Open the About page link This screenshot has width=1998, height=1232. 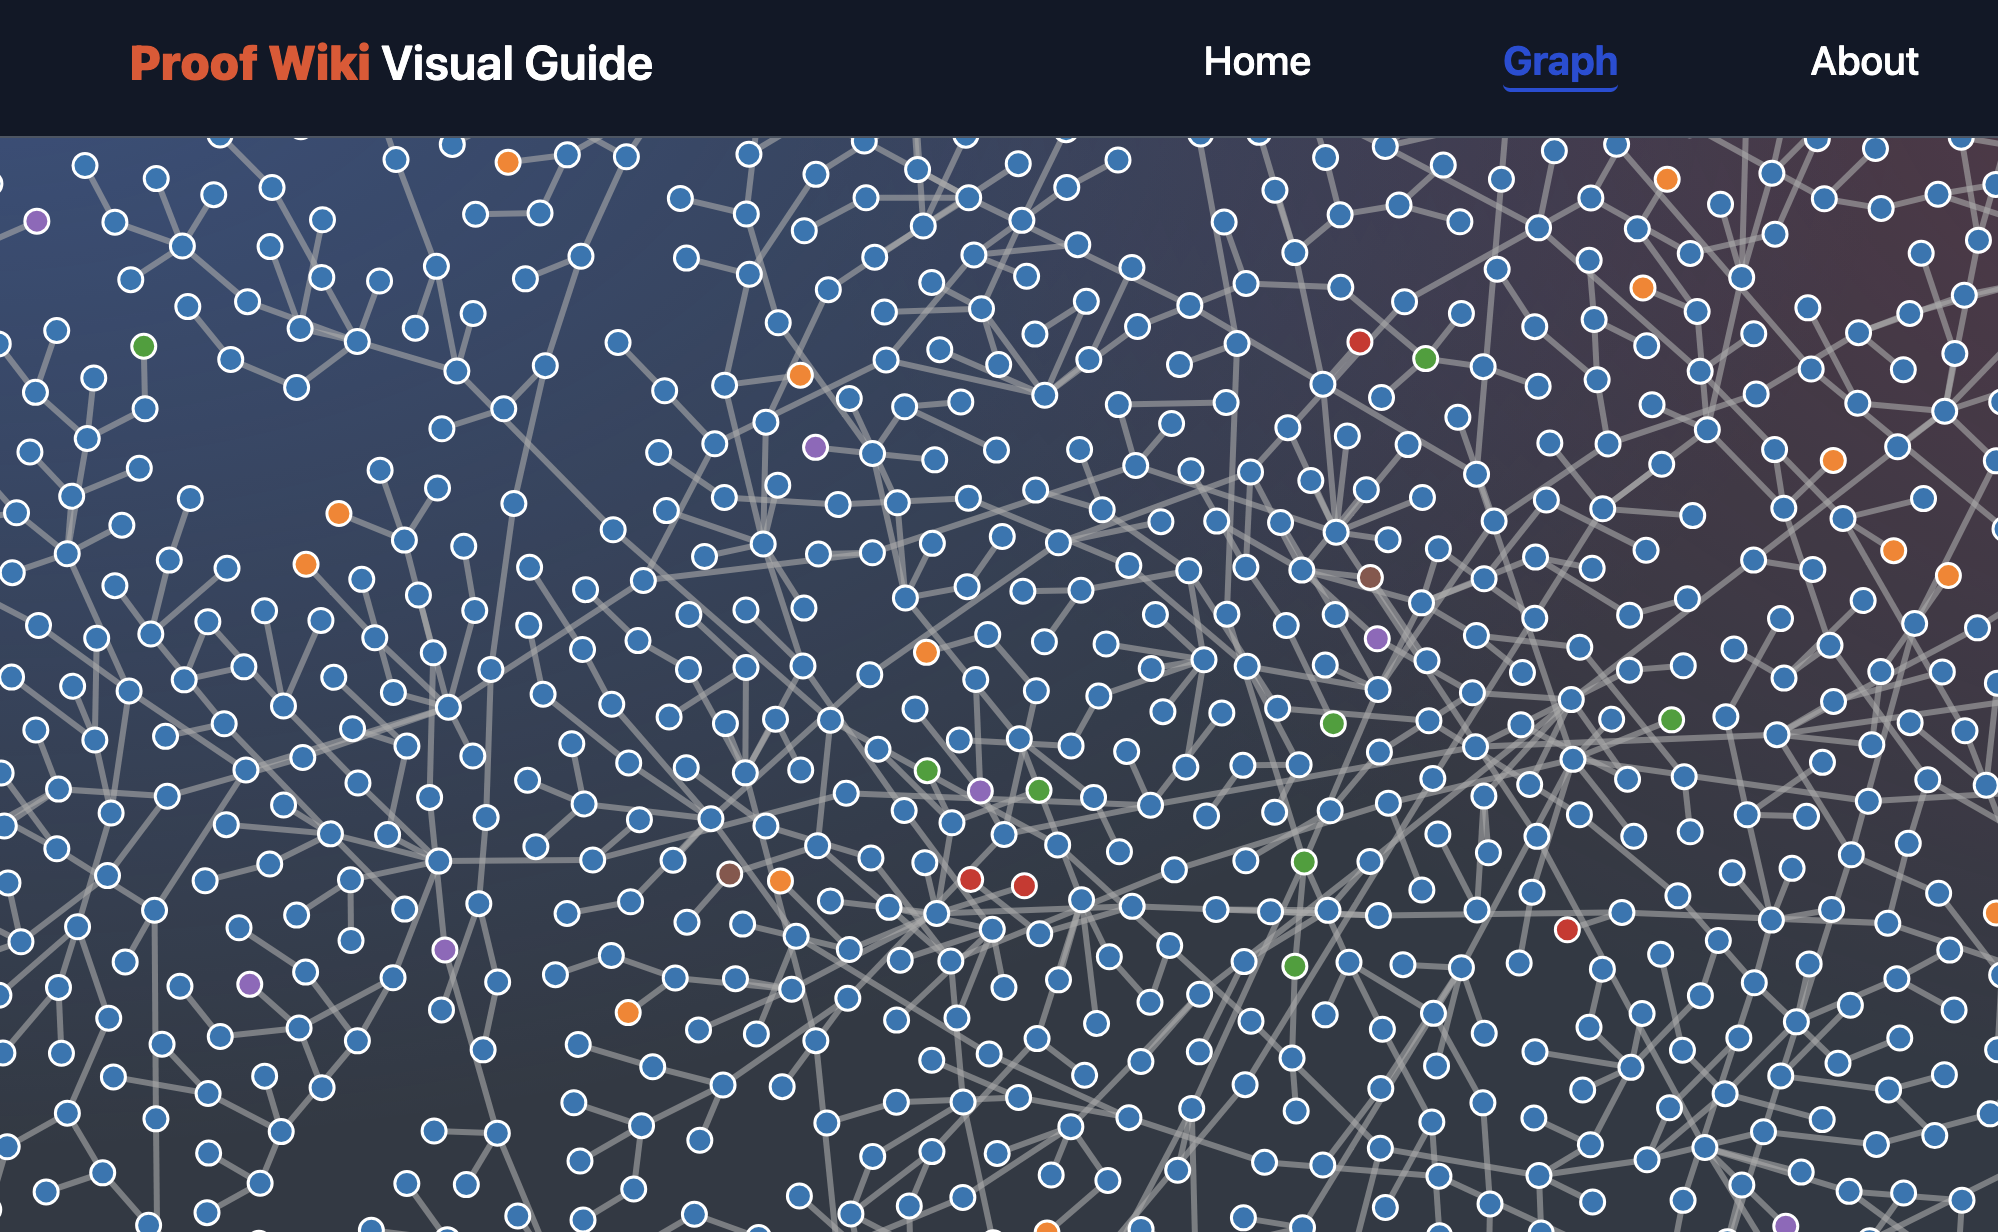1864,62
